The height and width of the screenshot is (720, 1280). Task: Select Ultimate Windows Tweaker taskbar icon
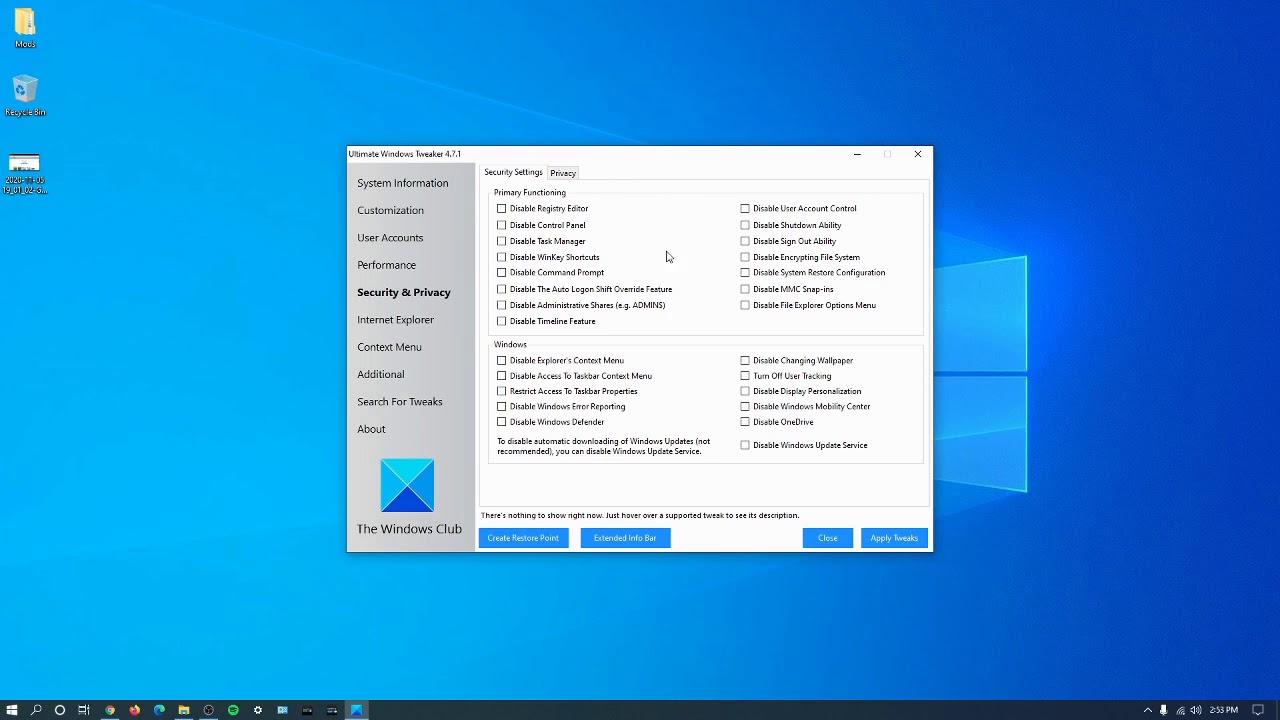point(356,710)
